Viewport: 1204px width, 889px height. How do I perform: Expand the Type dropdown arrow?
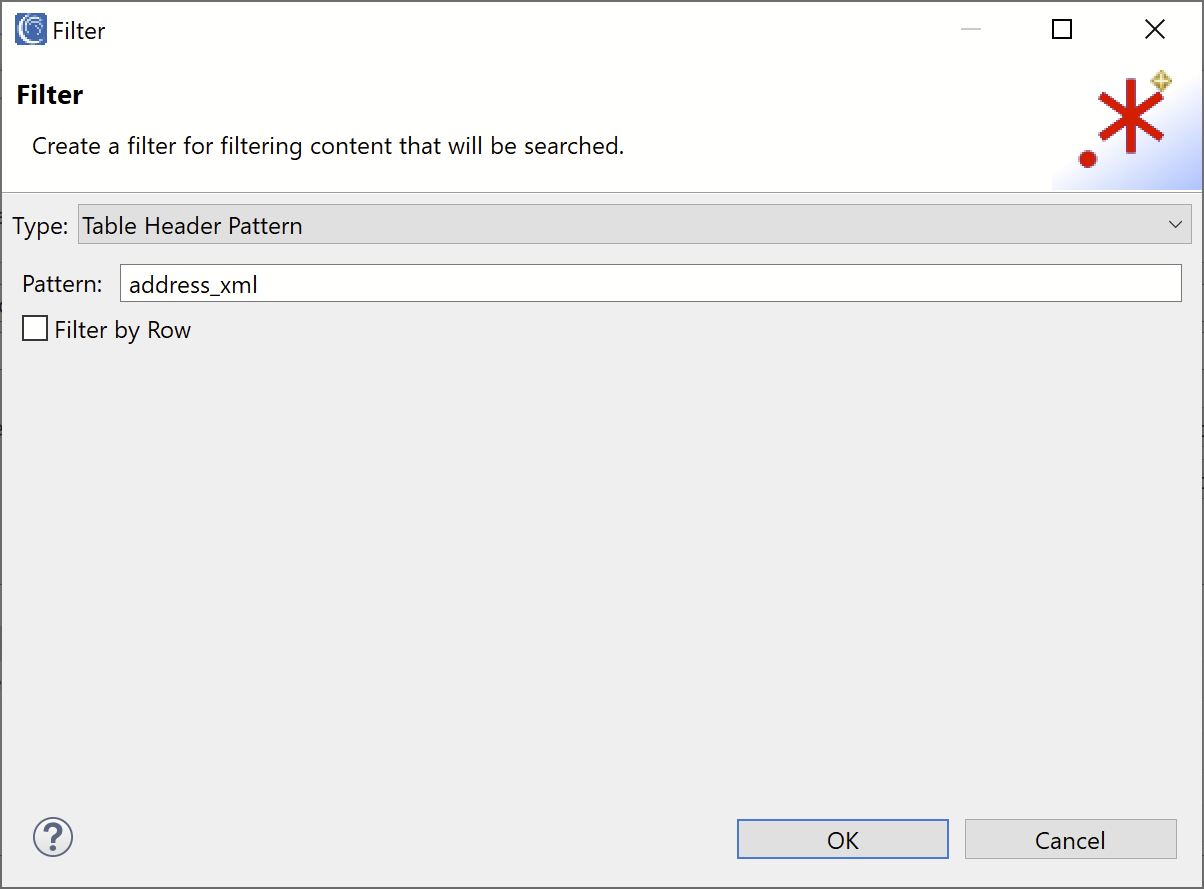[x=1175, y=225]
